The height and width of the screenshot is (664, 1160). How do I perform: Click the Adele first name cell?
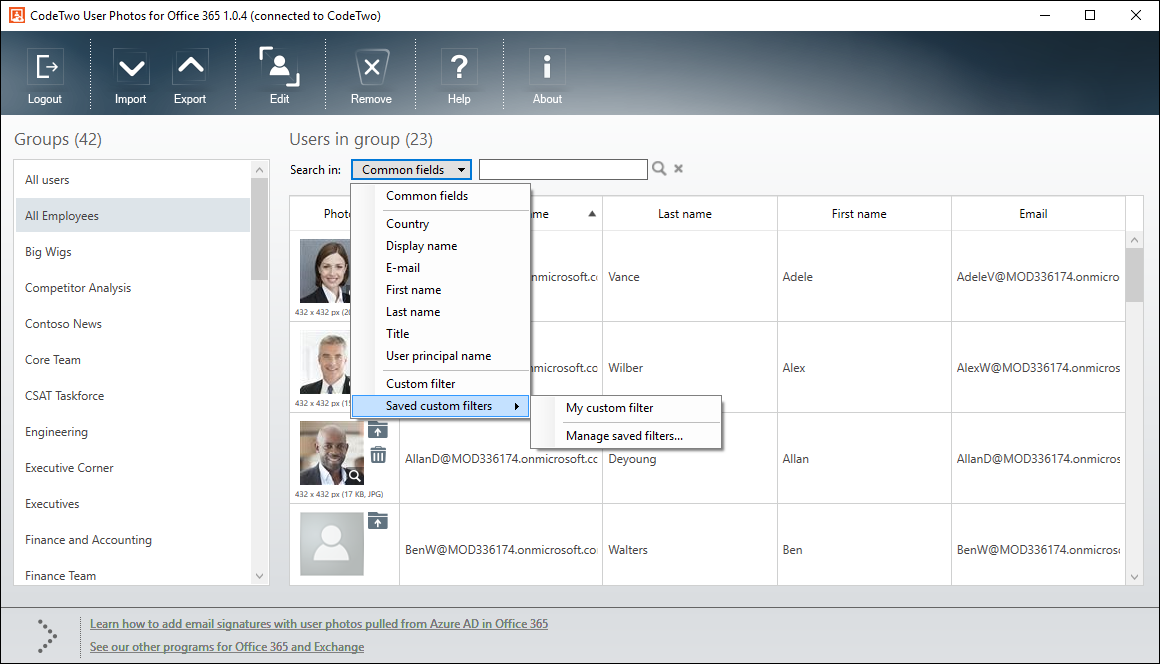click(x=864, y=277)
